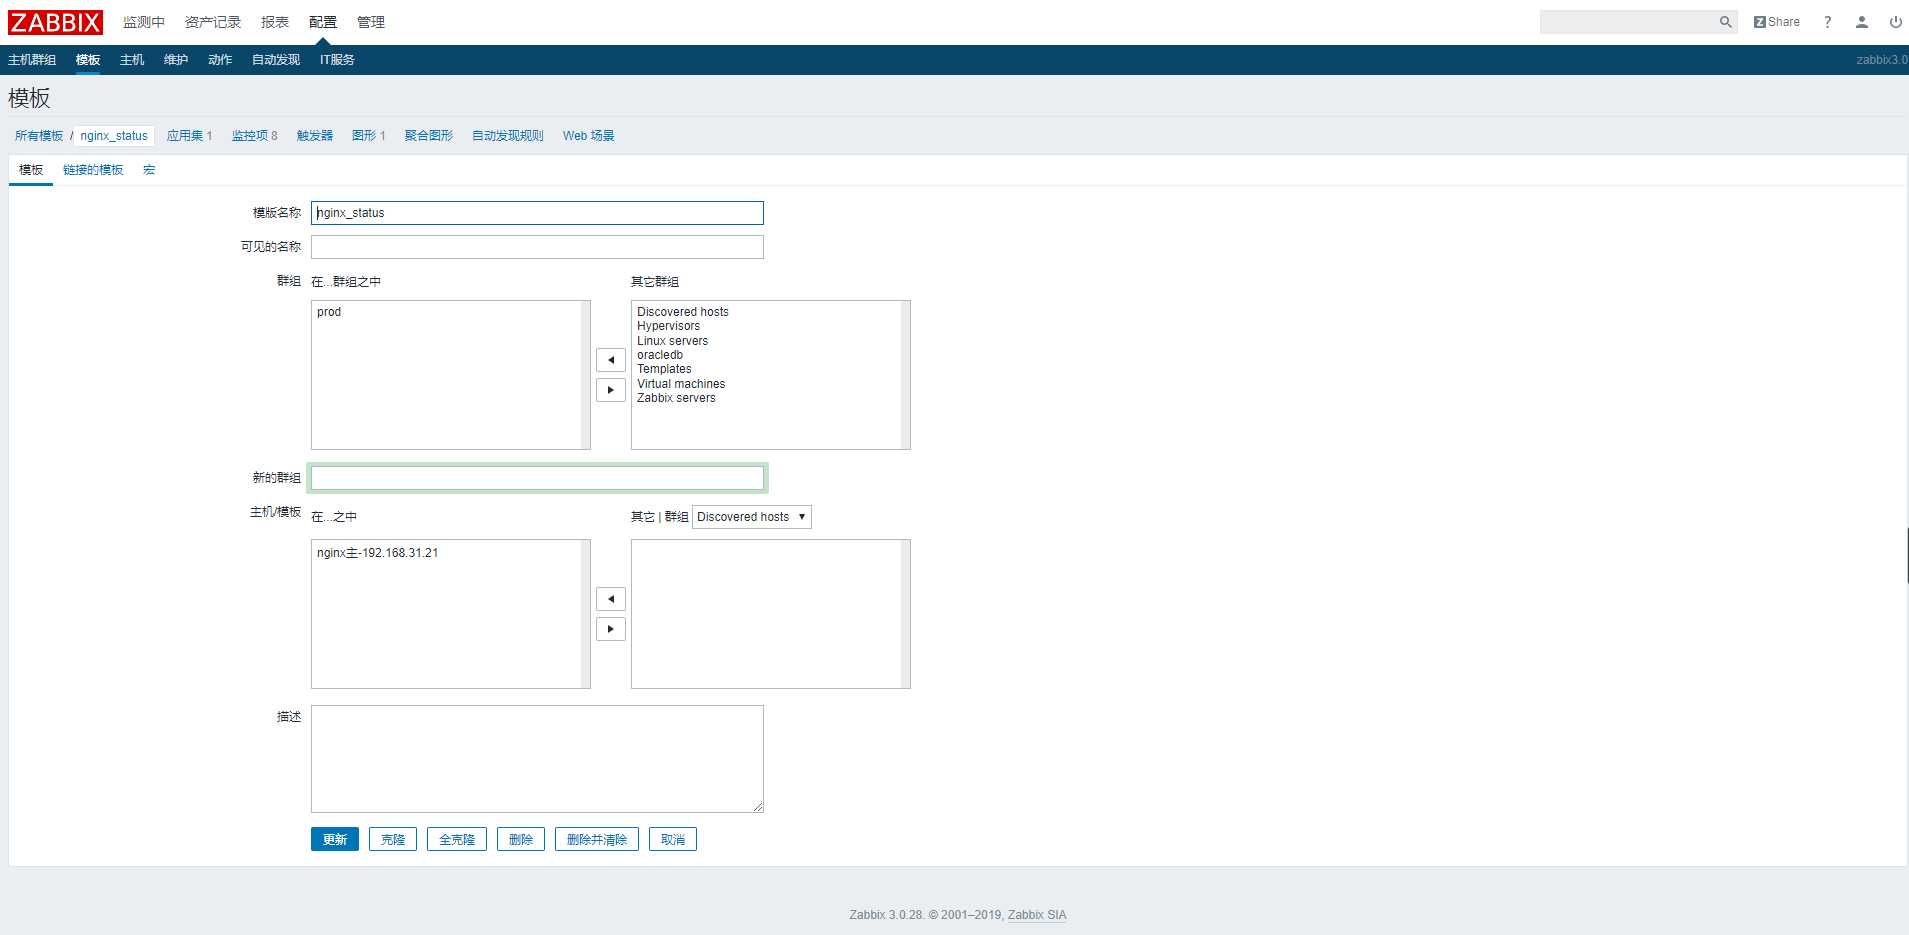
Task: Move selected group right to other groups
Action: (x=611, y=390)
